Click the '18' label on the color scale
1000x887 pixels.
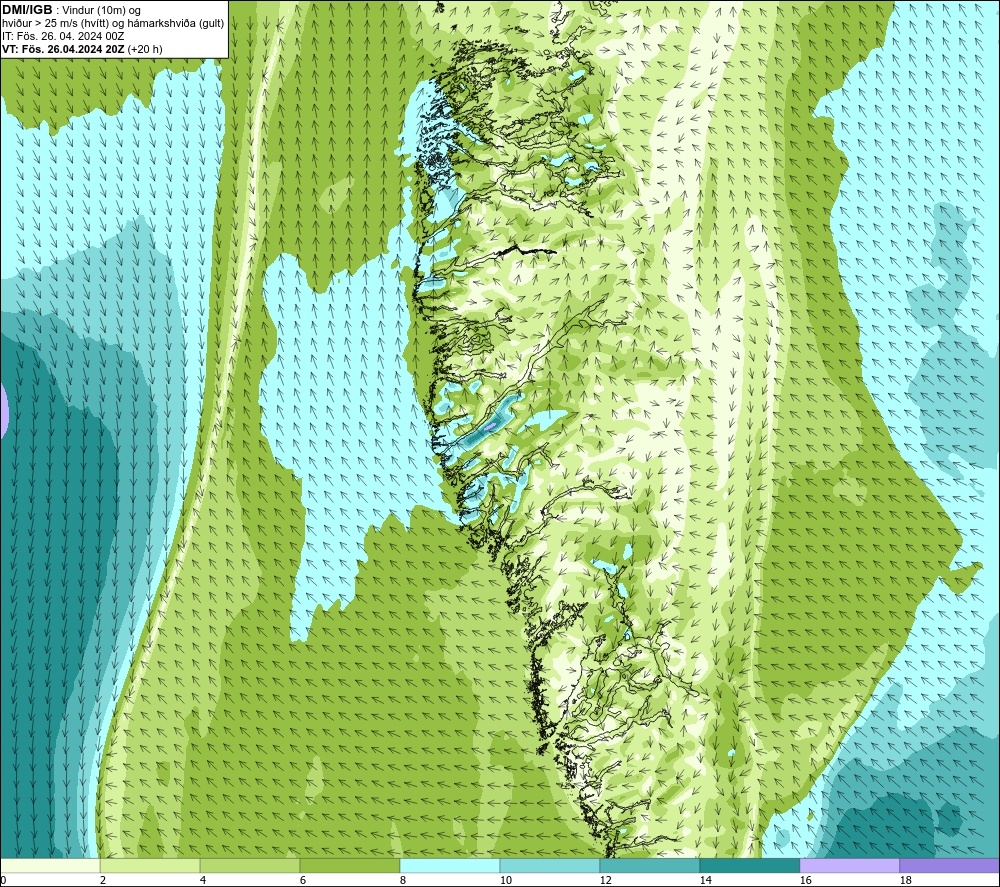[906, 880]
